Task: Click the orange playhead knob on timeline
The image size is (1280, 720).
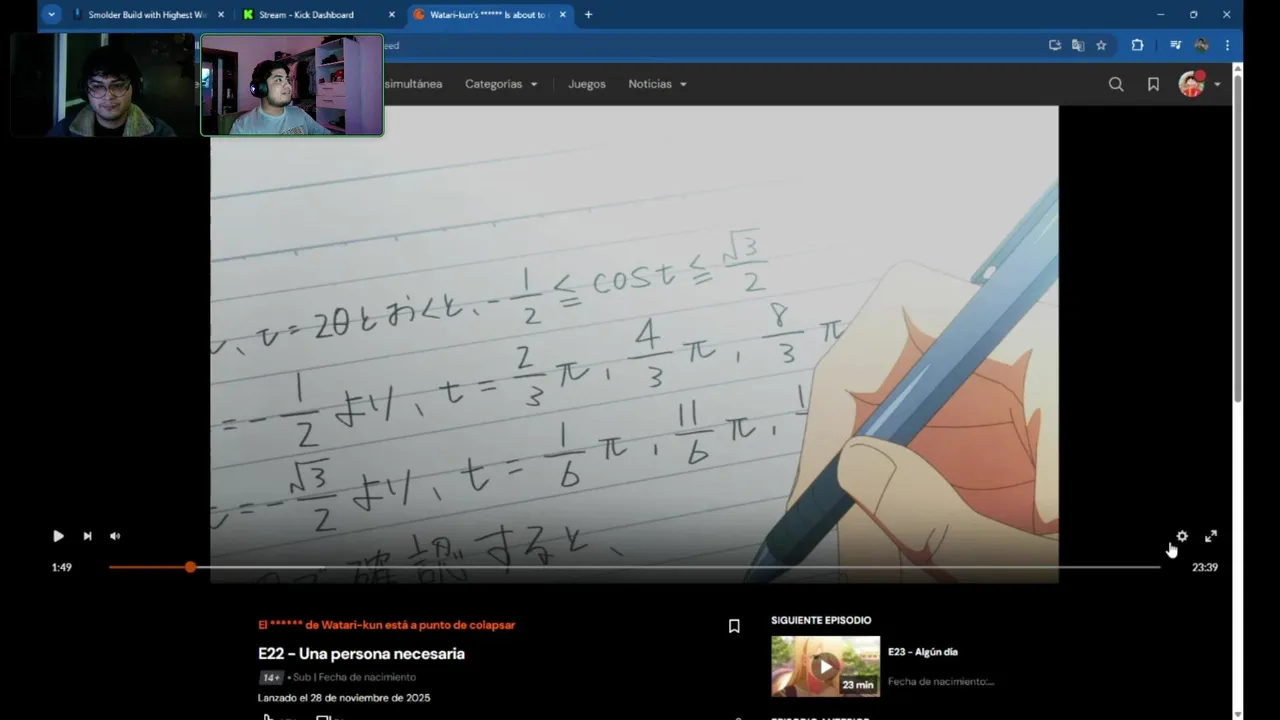Action: [x=190, y=567]
